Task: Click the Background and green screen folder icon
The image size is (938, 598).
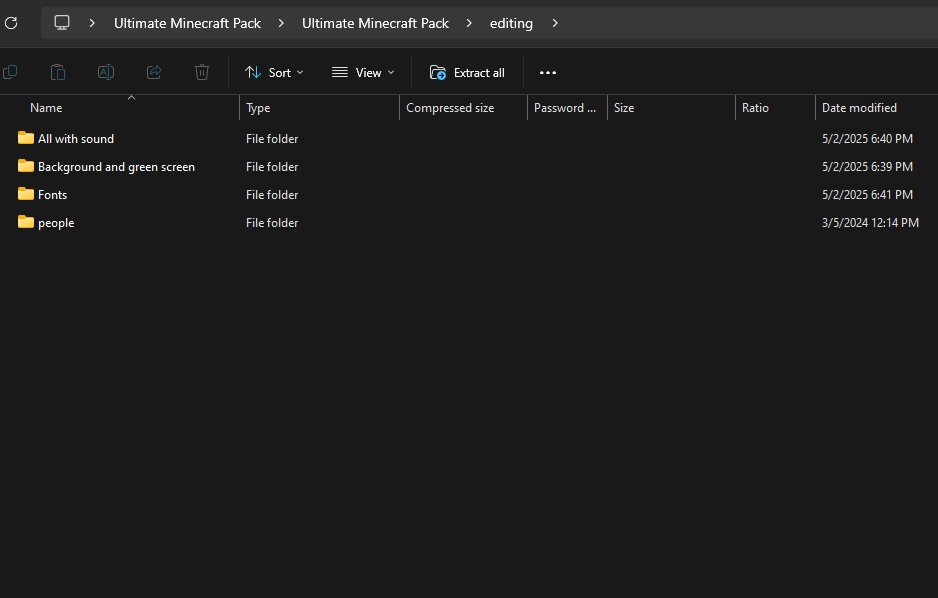Action: [x=26, y=166]
